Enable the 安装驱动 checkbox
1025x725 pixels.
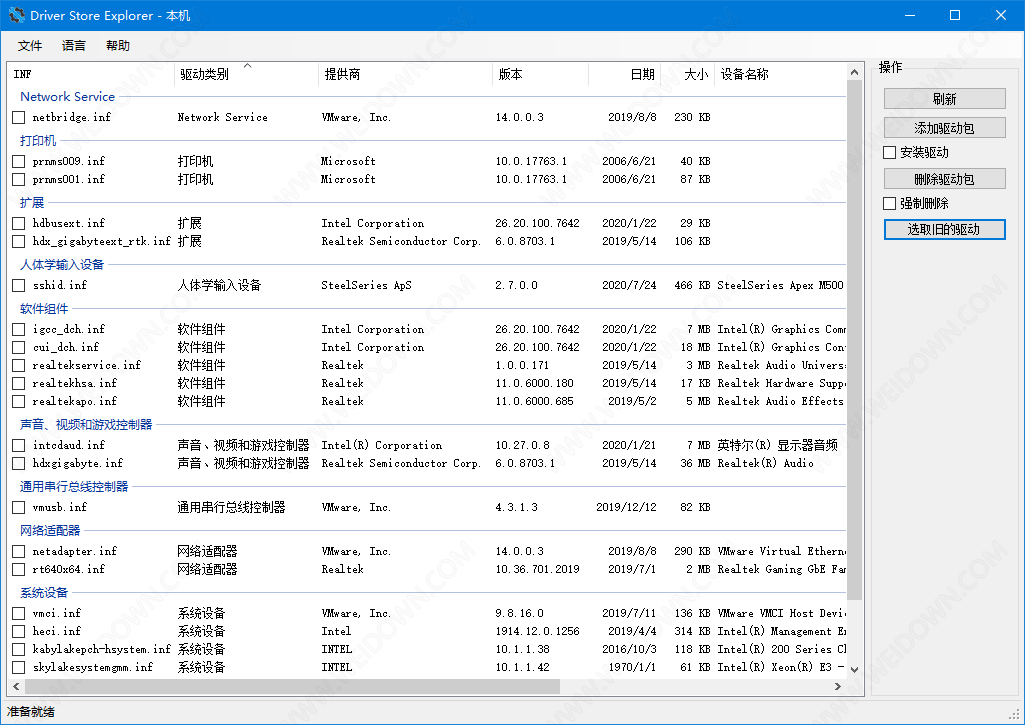(x=890, y=153)
